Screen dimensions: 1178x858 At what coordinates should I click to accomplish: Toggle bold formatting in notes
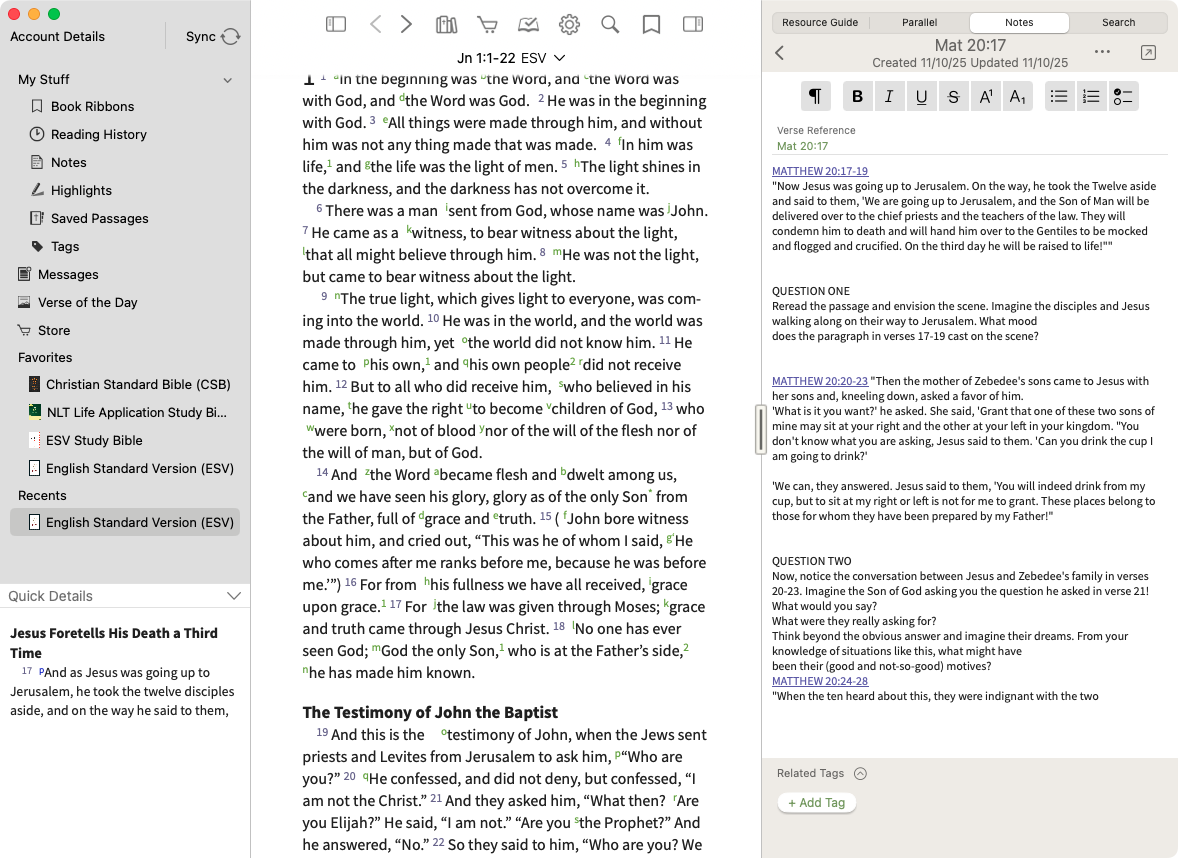coord(857,96)
